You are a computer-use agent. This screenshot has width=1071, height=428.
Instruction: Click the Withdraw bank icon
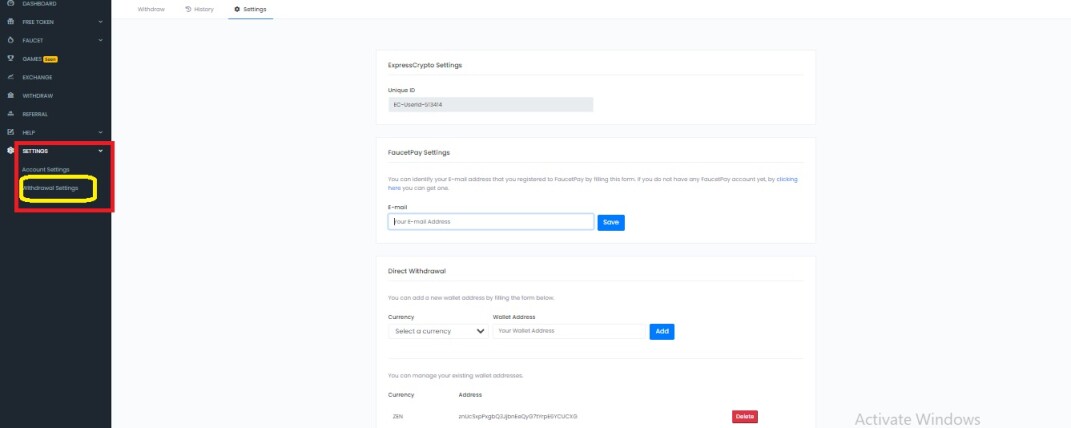pos(10,96)
